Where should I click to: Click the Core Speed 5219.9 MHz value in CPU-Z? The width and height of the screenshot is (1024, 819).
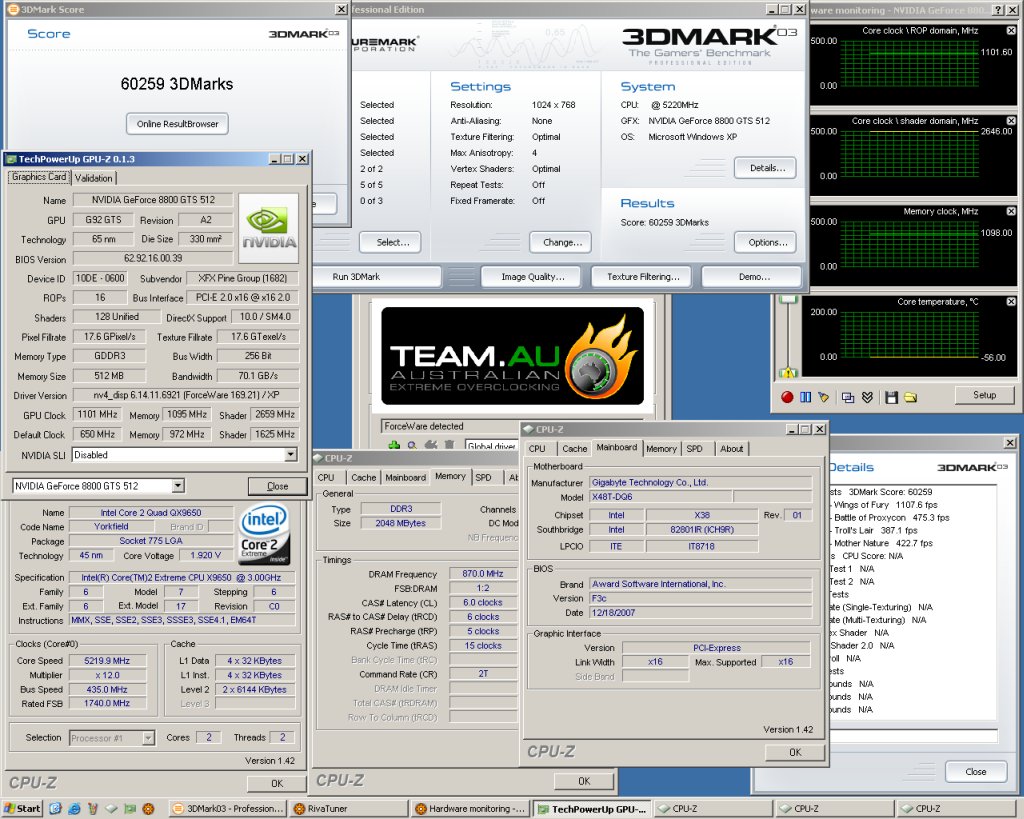pos(107,660)
